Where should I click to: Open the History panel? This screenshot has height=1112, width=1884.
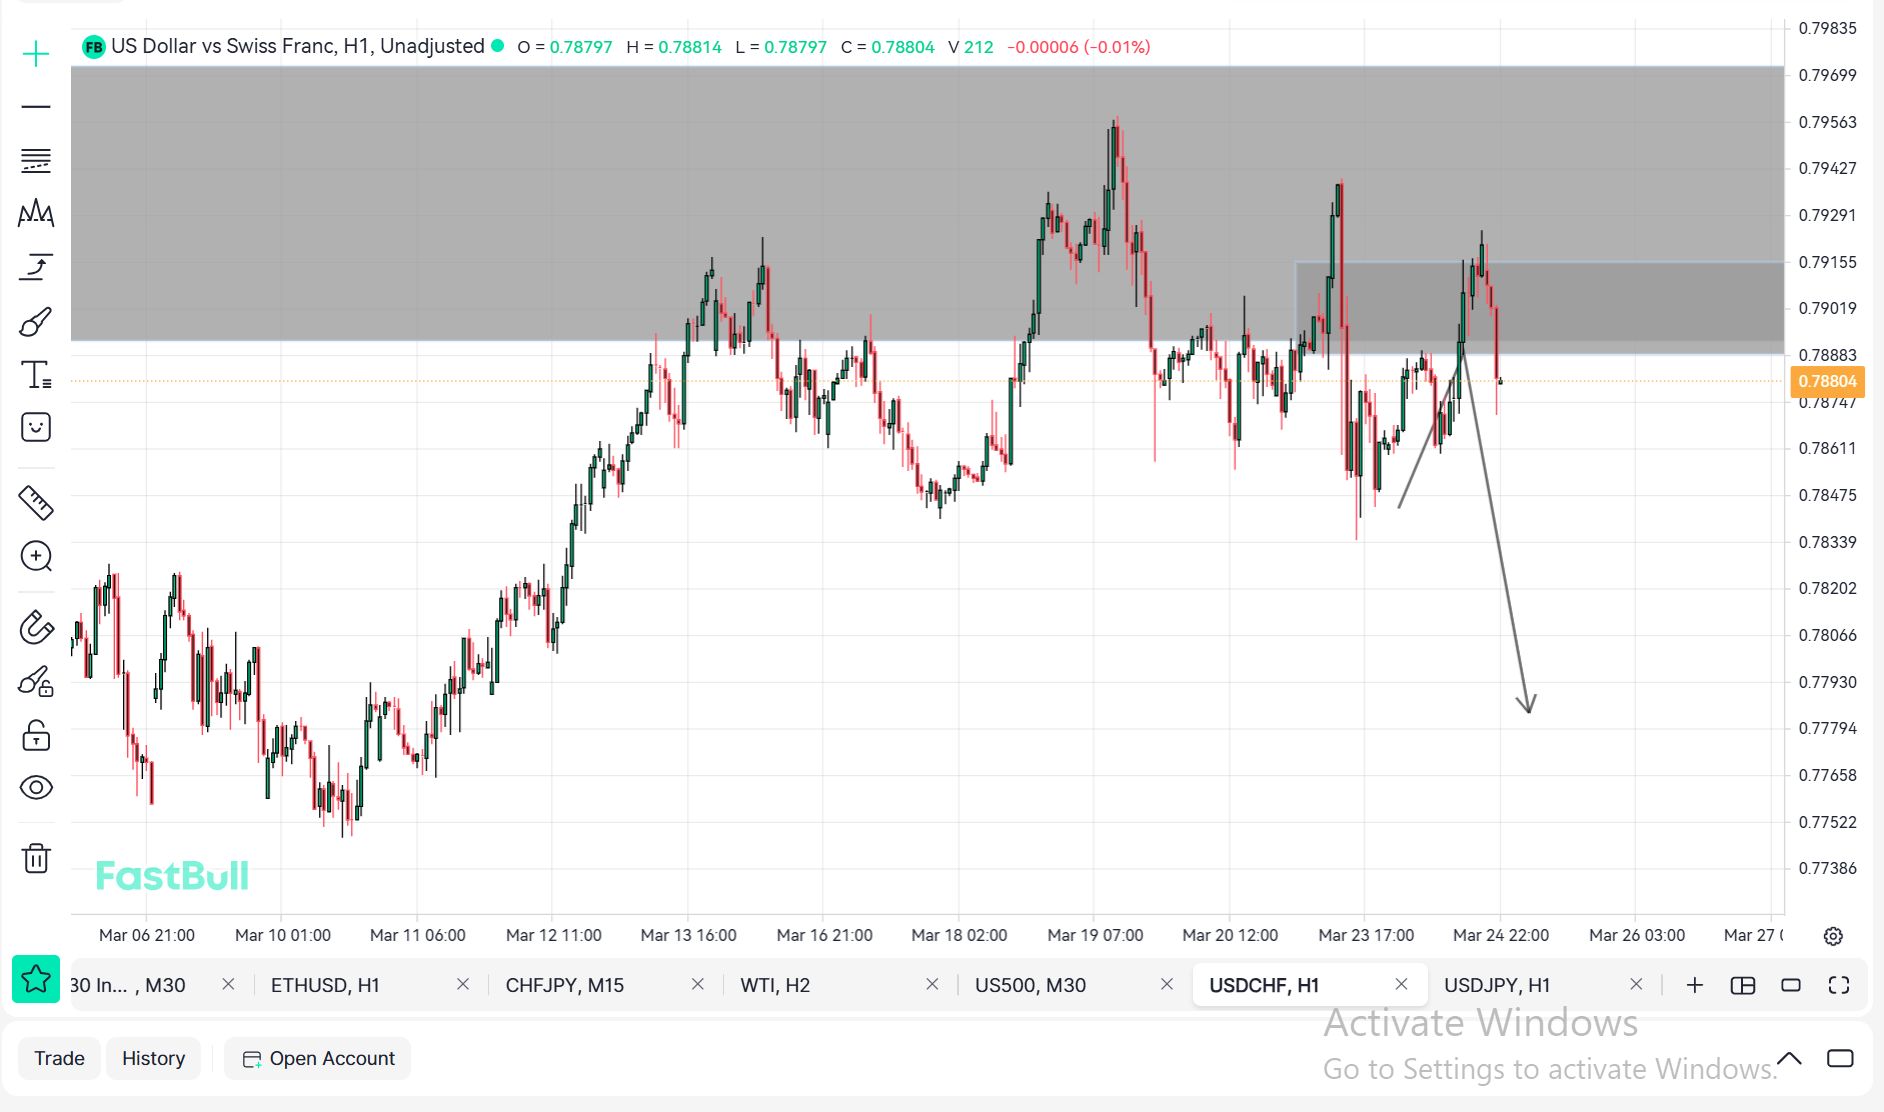click(153, 1058)
